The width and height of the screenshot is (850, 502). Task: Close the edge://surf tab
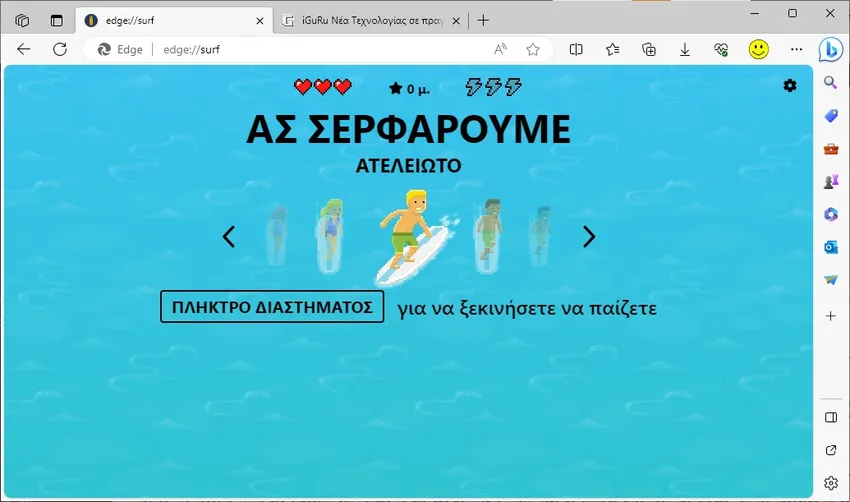[260, 21]
